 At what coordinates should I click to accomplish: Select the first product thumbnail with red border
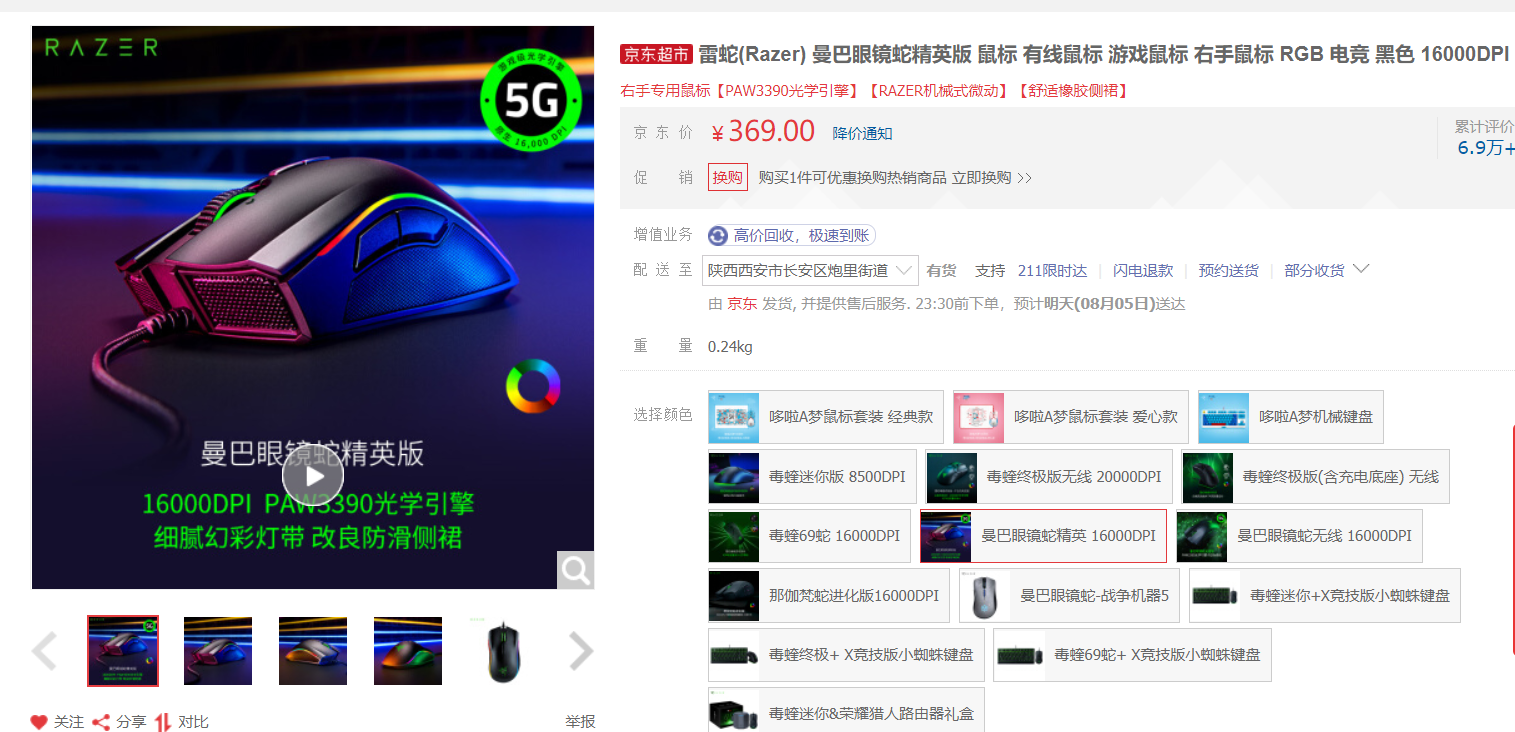123,651
